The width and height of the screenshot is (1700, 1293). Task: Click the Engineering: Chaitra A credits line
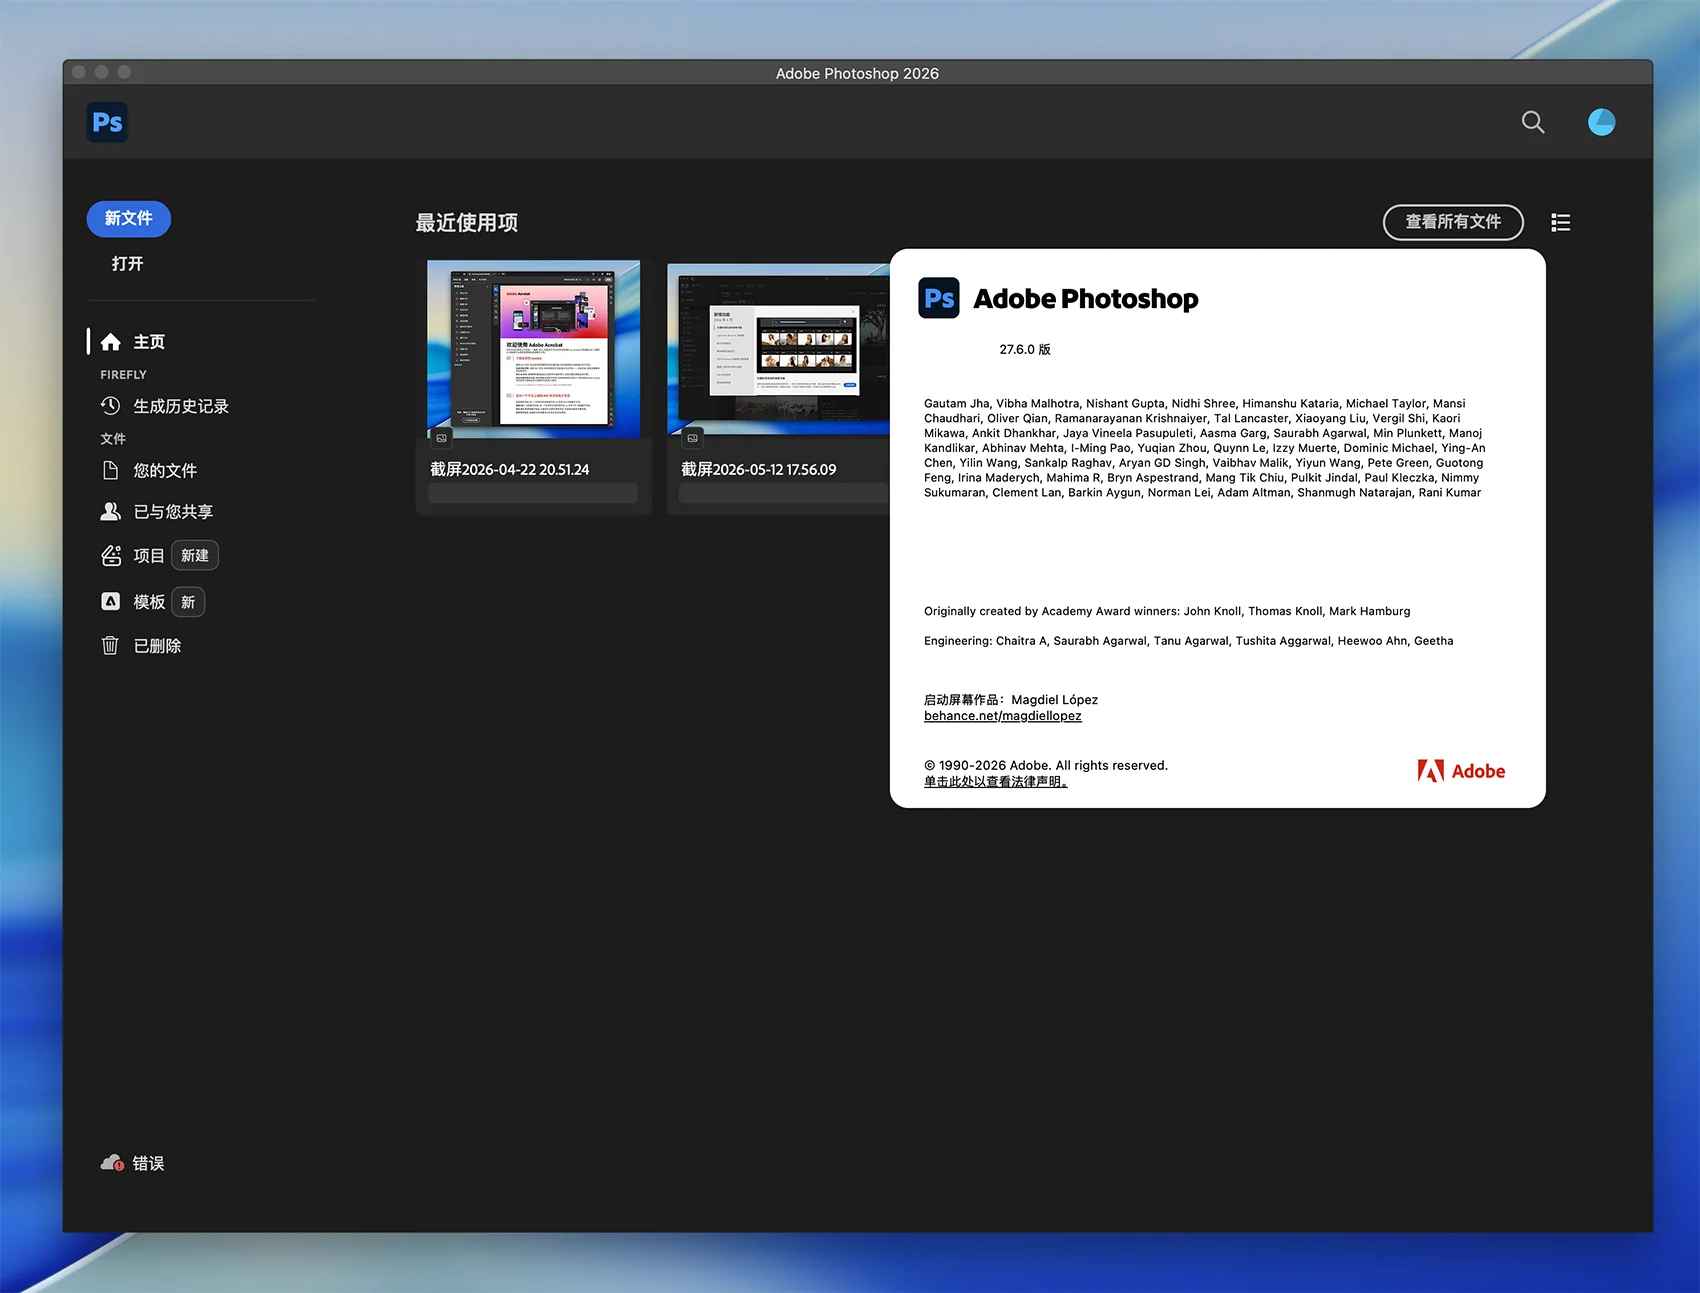(1188, 641)
